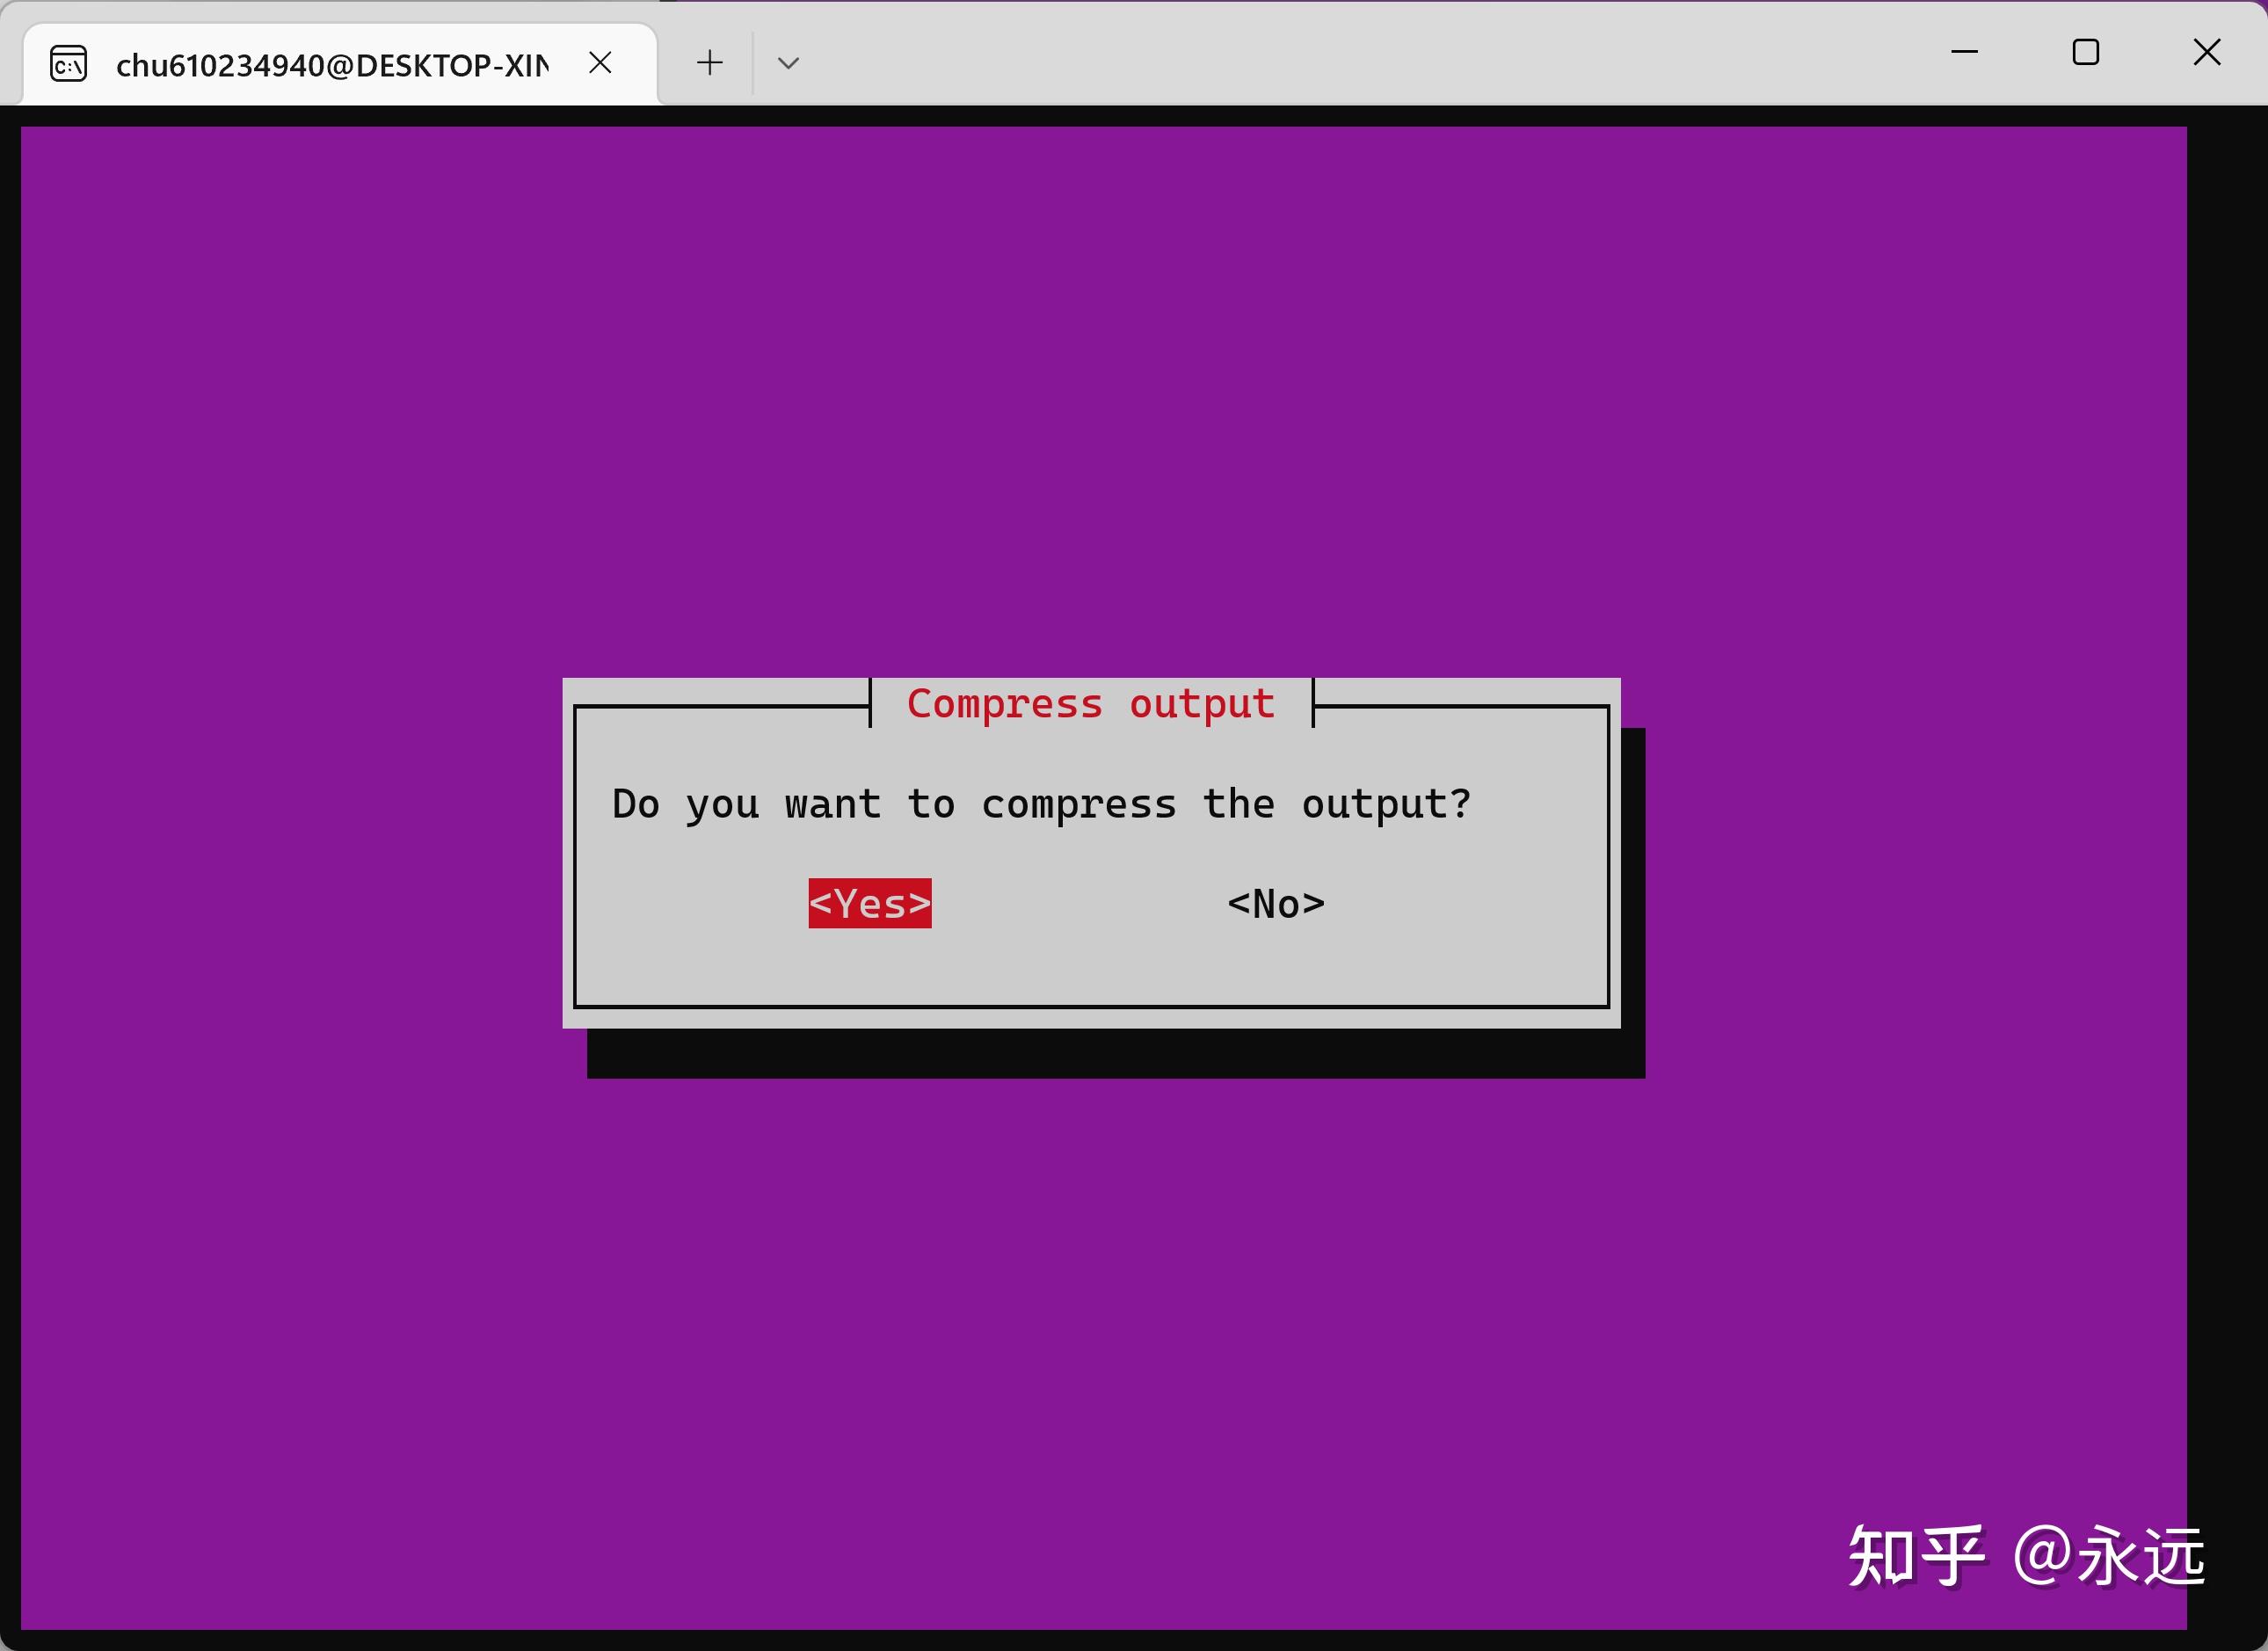Close the terminal window
This screenshot has height=1651, width=2268.
2206,52
